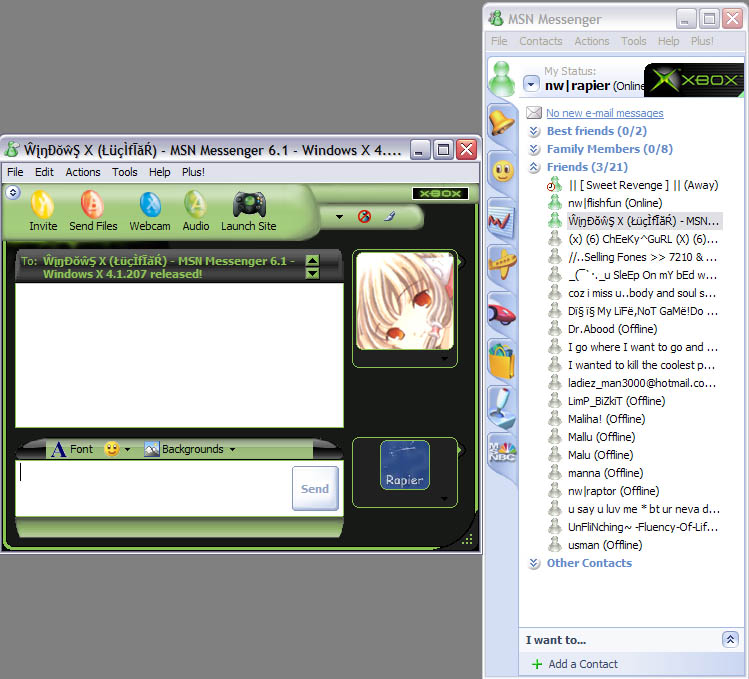The image size is (749, 679).
Task: Open dropdown arrow under Rapier display picture
Action: [x=444, y=498]
